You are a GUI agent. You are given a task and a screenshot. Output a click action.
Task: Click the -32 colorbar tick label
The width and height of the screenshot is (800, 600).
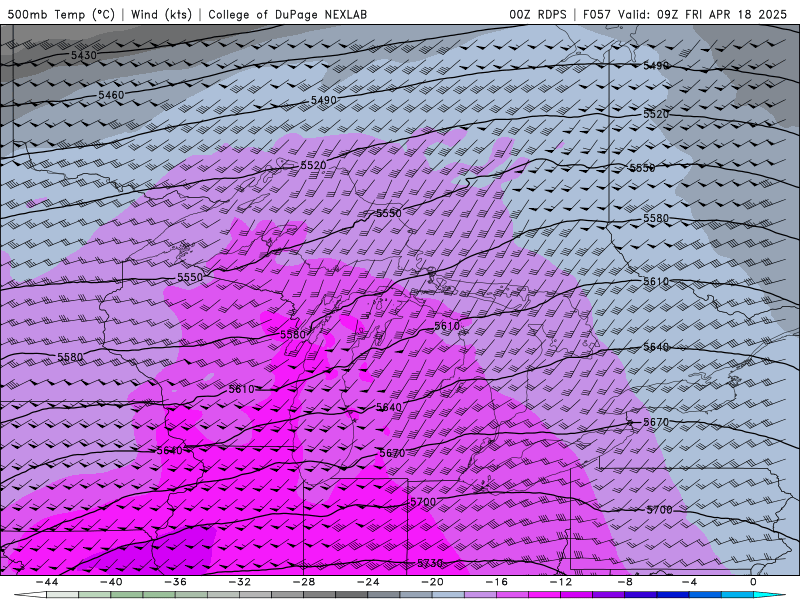point(239,582)
